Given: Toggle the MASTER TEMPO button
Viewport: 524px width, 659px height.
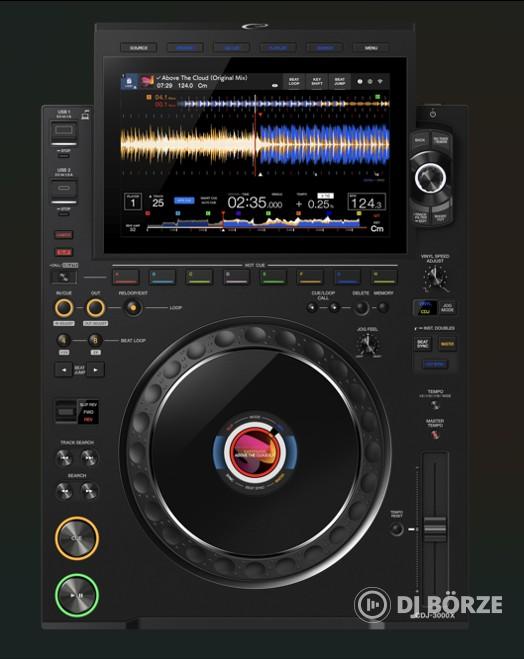Looking at the screenshot, I should pos(435,435).
